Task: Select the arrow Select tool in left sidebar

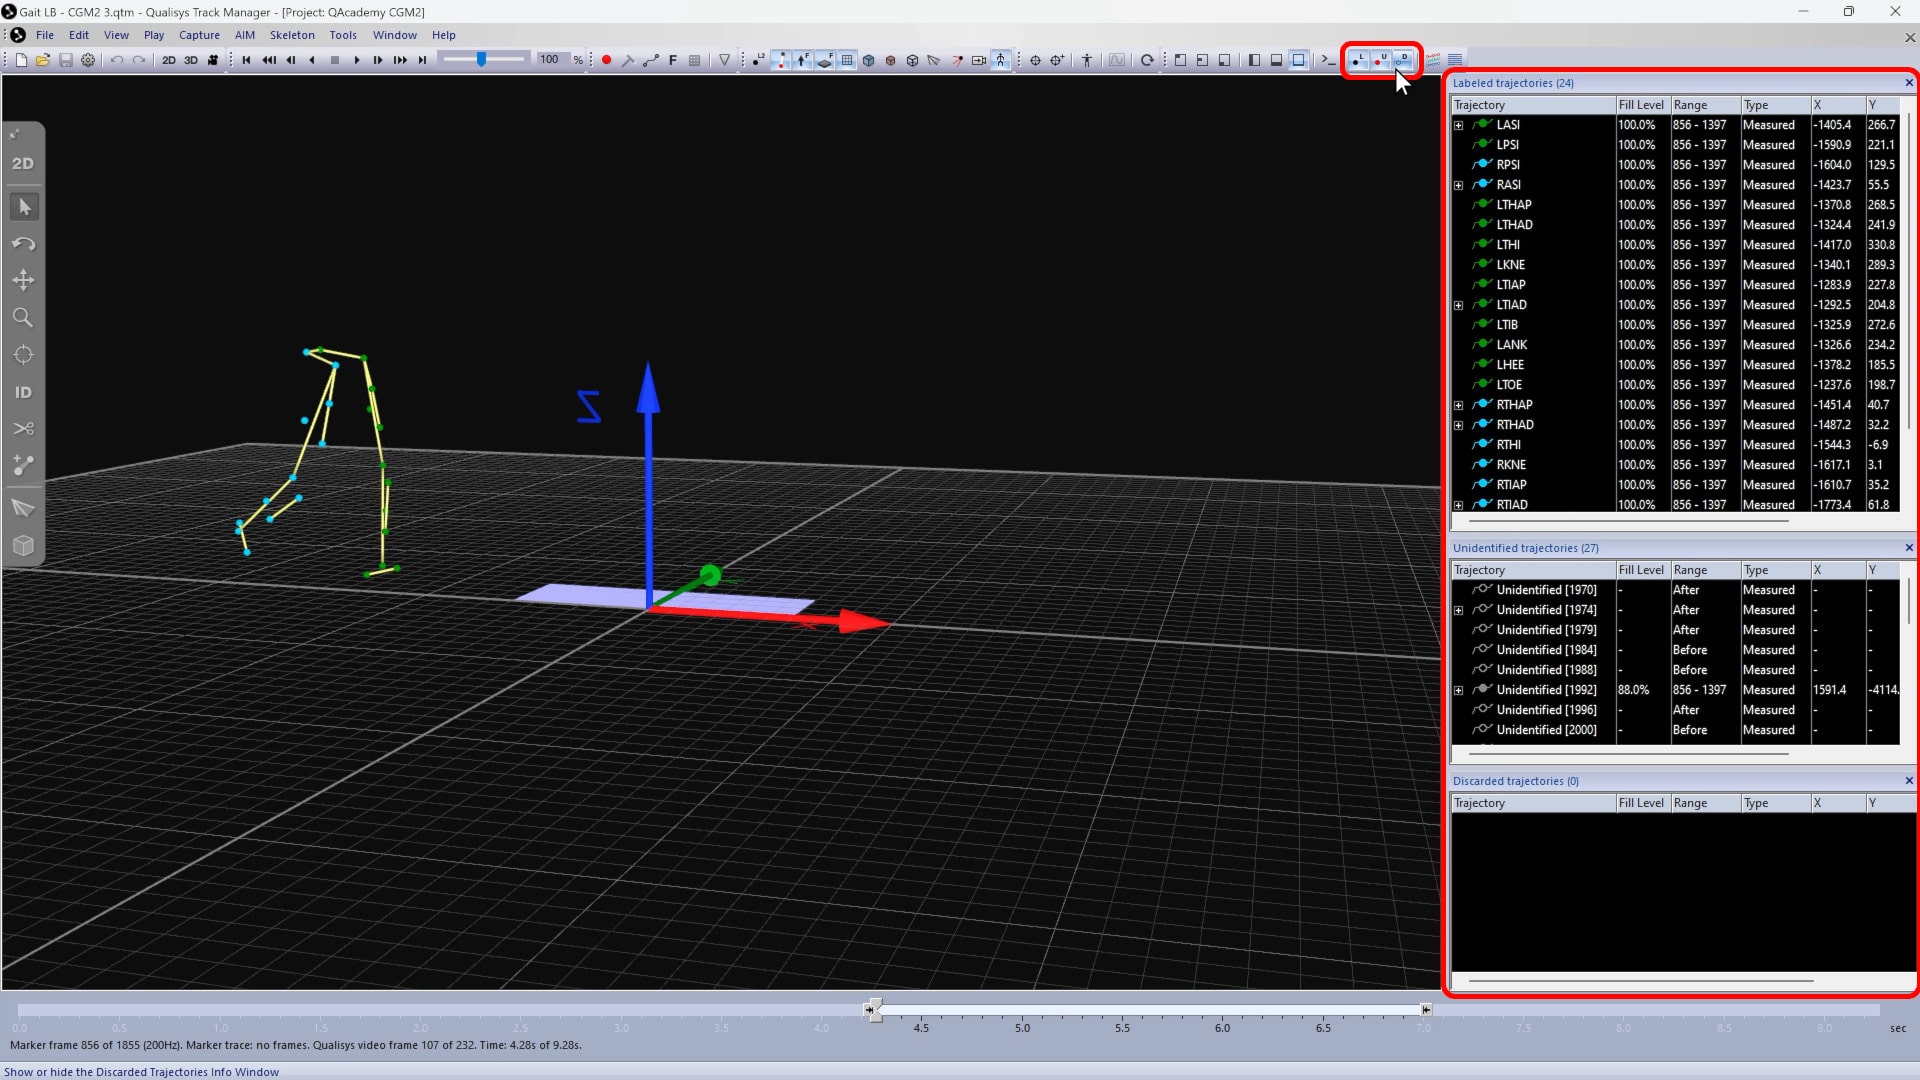Action: (x=24, y=207)
